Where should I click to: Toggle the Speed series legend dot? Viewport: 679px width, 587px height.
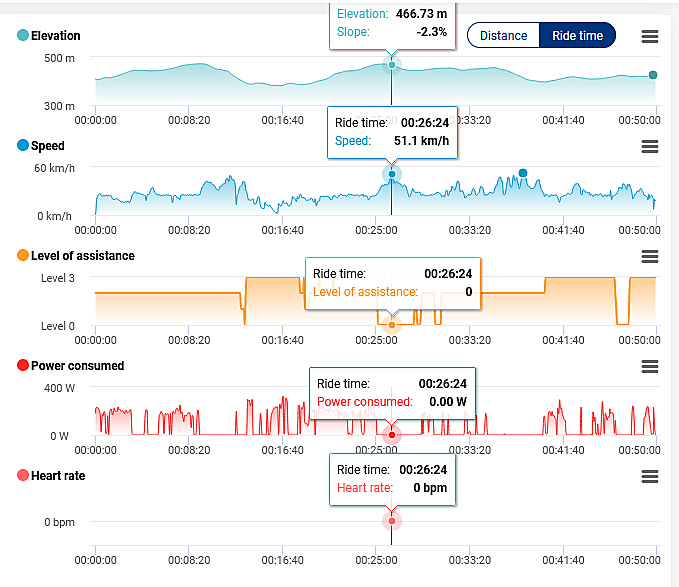23,146
